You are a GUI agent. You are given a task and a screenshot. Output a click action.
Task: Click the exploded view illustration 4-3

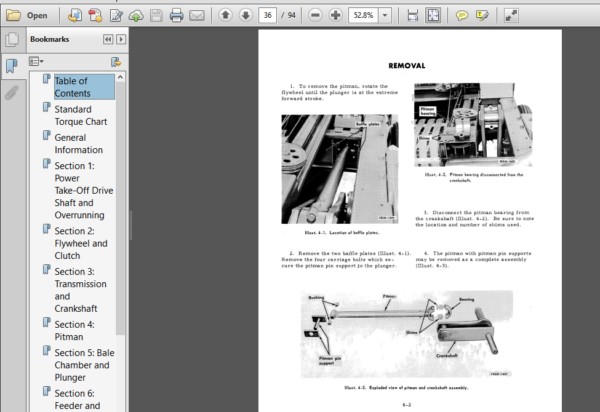click(x=407, y=334)
